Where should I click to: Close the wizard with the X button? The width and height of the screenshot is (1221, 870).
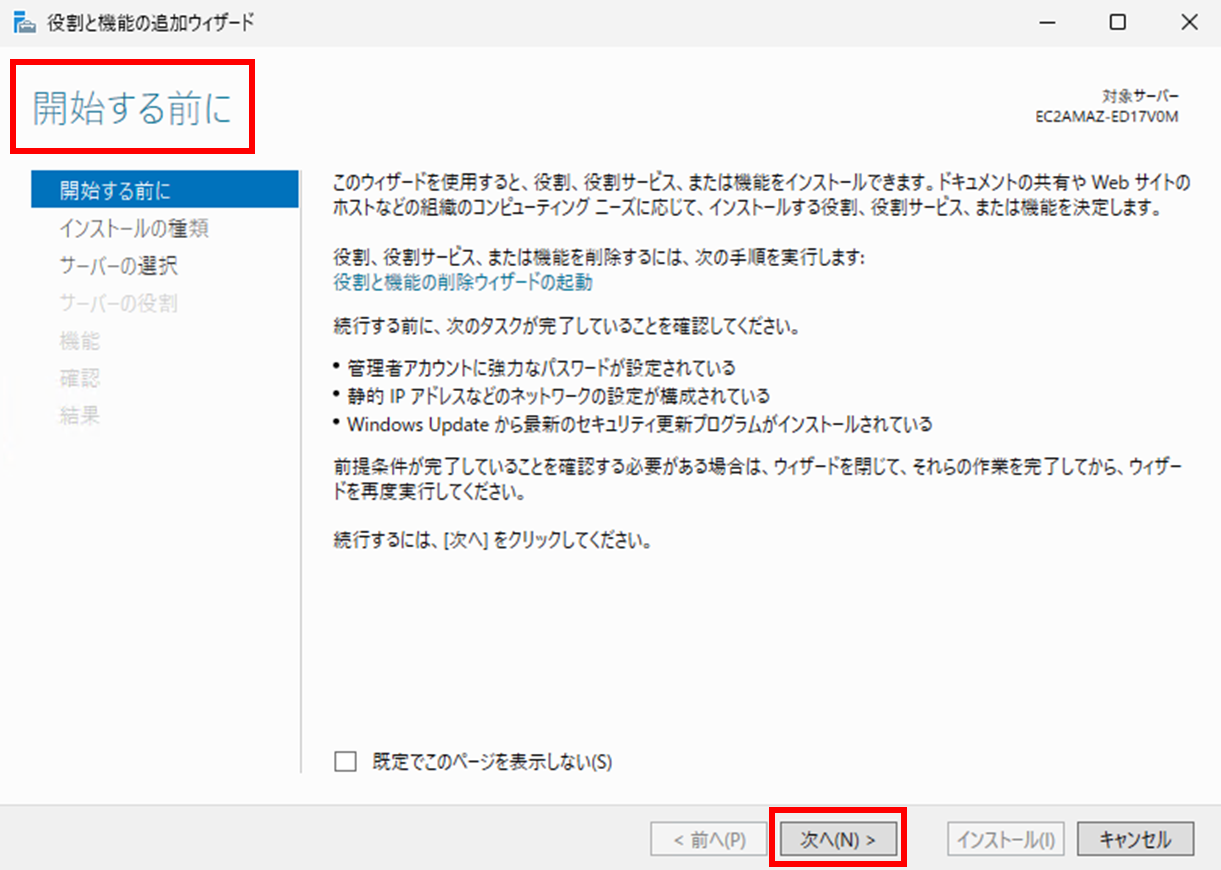point(1188,23)
